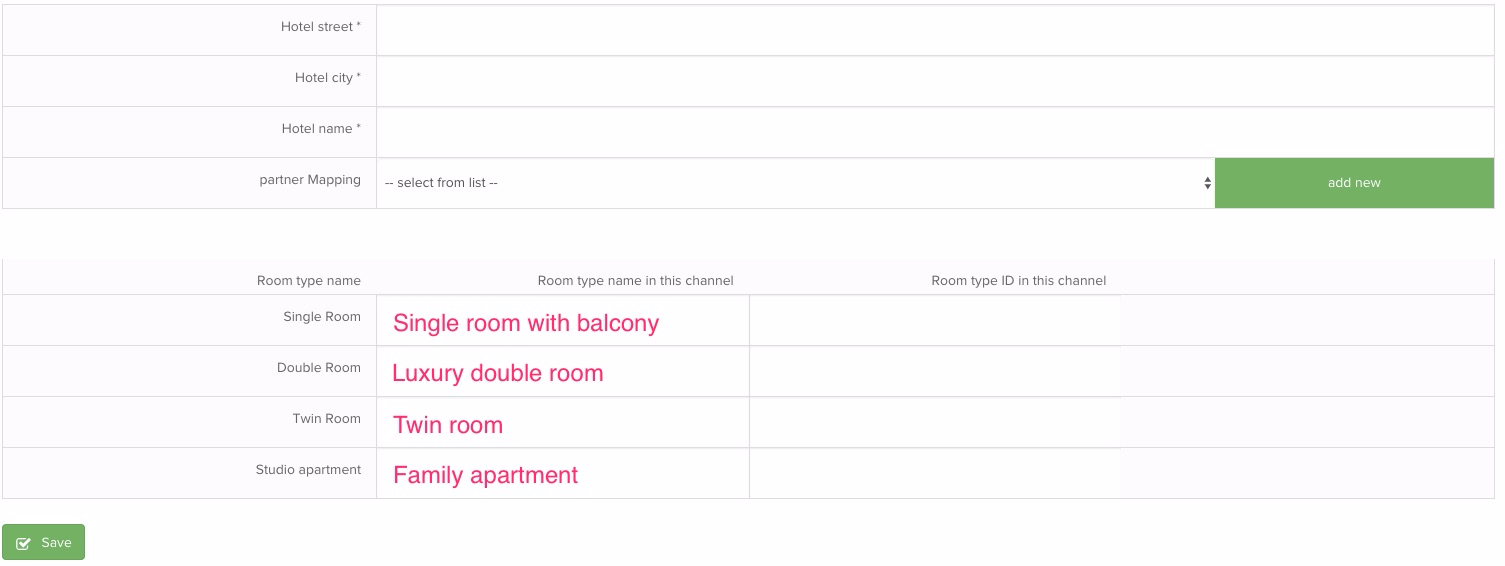This screenshot has width=1505, height=566.
Task: Click the 'Hotel name' field label
Action: [320, 129]
